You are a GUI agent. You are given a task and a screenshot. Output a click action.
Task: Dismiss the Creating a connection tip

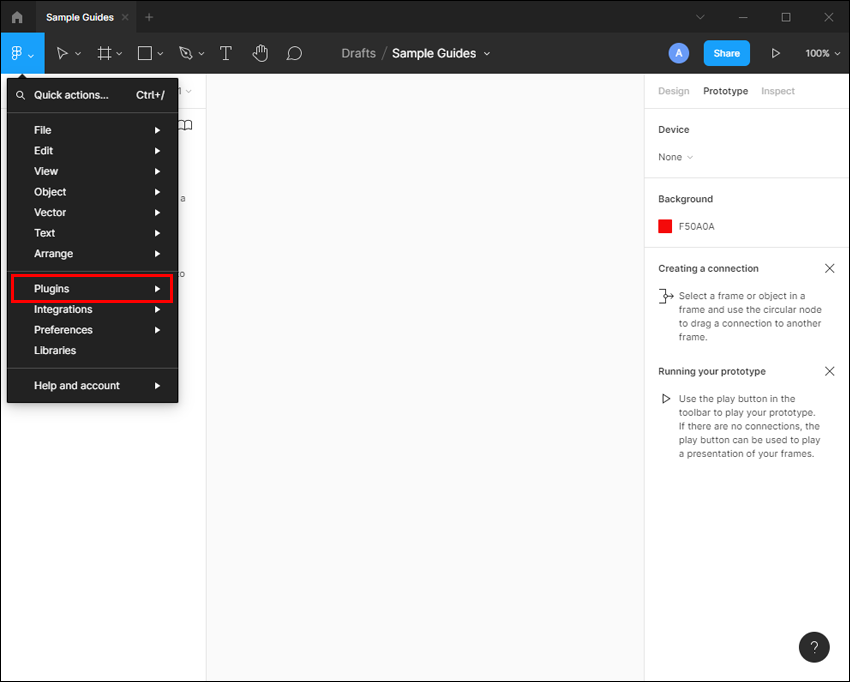829,269
